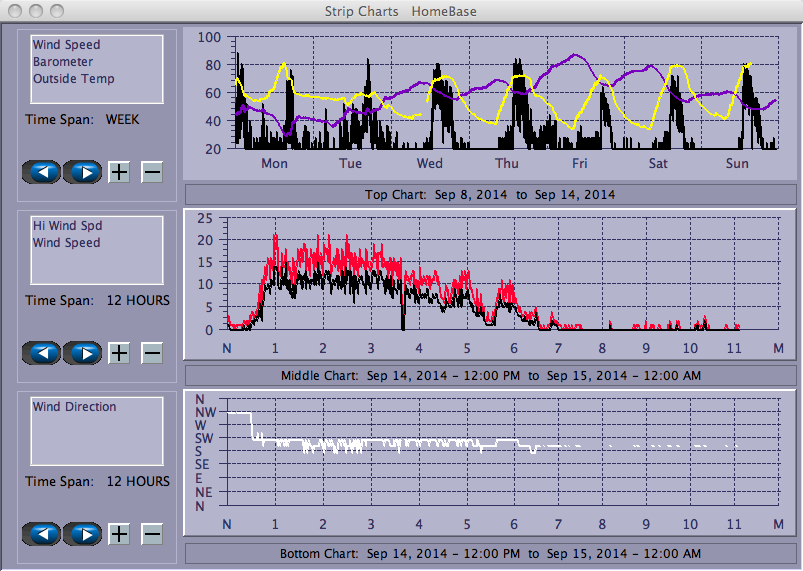Select Outside Temp in top chart list

click(x=74, y=79)
